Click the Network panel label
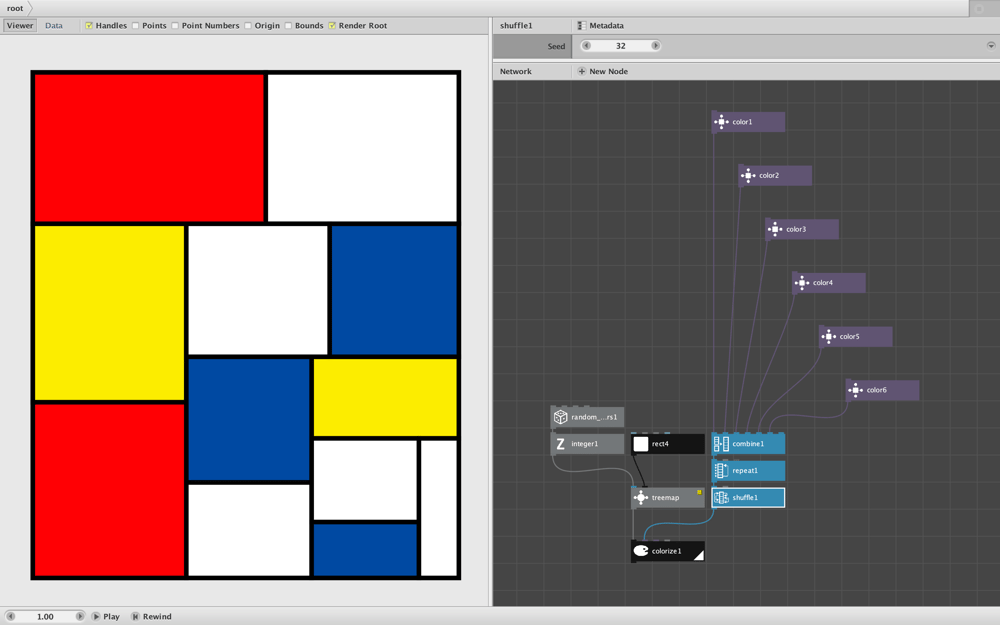The image size is (1000, 625). [515, 71]
